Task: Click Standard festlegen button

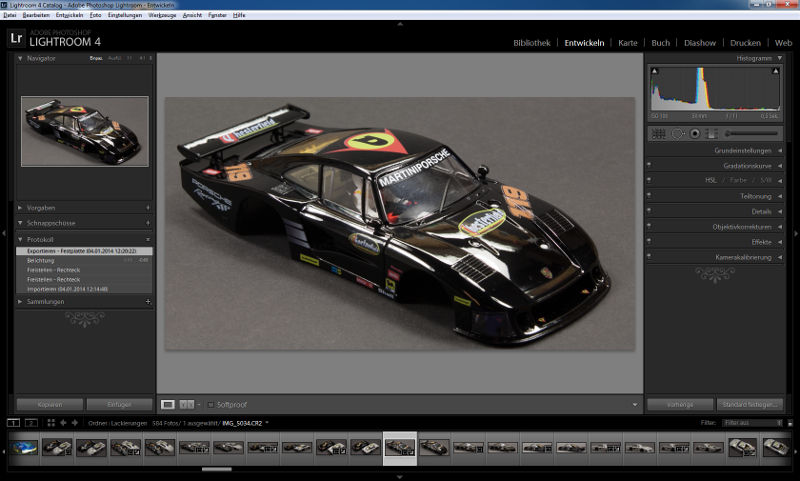Action: pyautogui.click(x=750, y=404)
